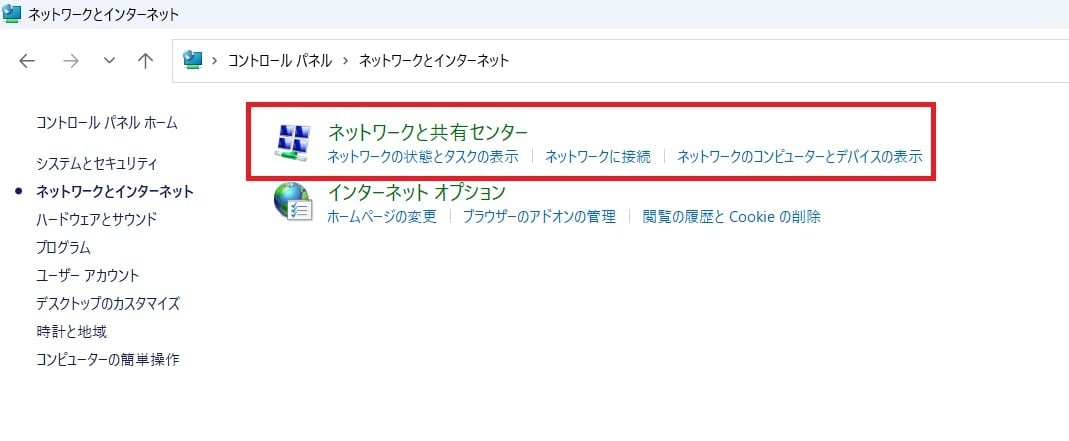Click the Internet Options globe icon
The height and width of the screenshot is (441, 1069).
(292, 202)
